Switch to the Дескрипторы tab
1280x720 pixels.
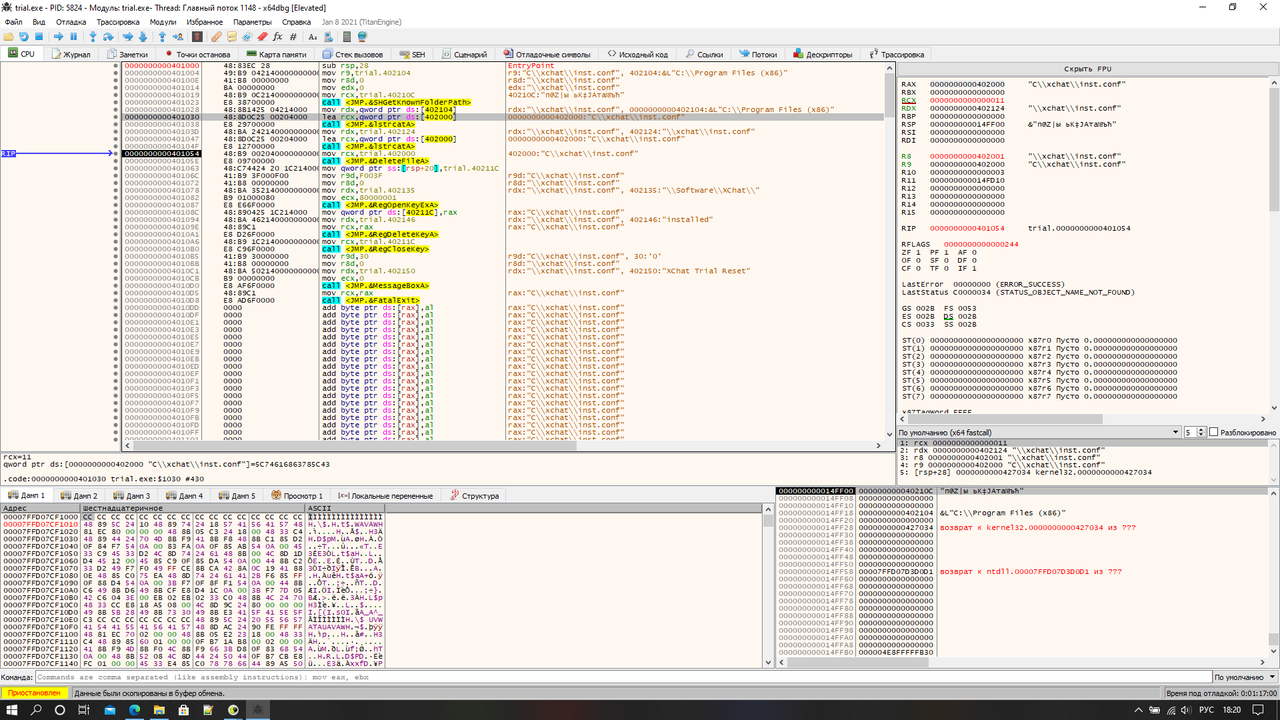(823, 54)
